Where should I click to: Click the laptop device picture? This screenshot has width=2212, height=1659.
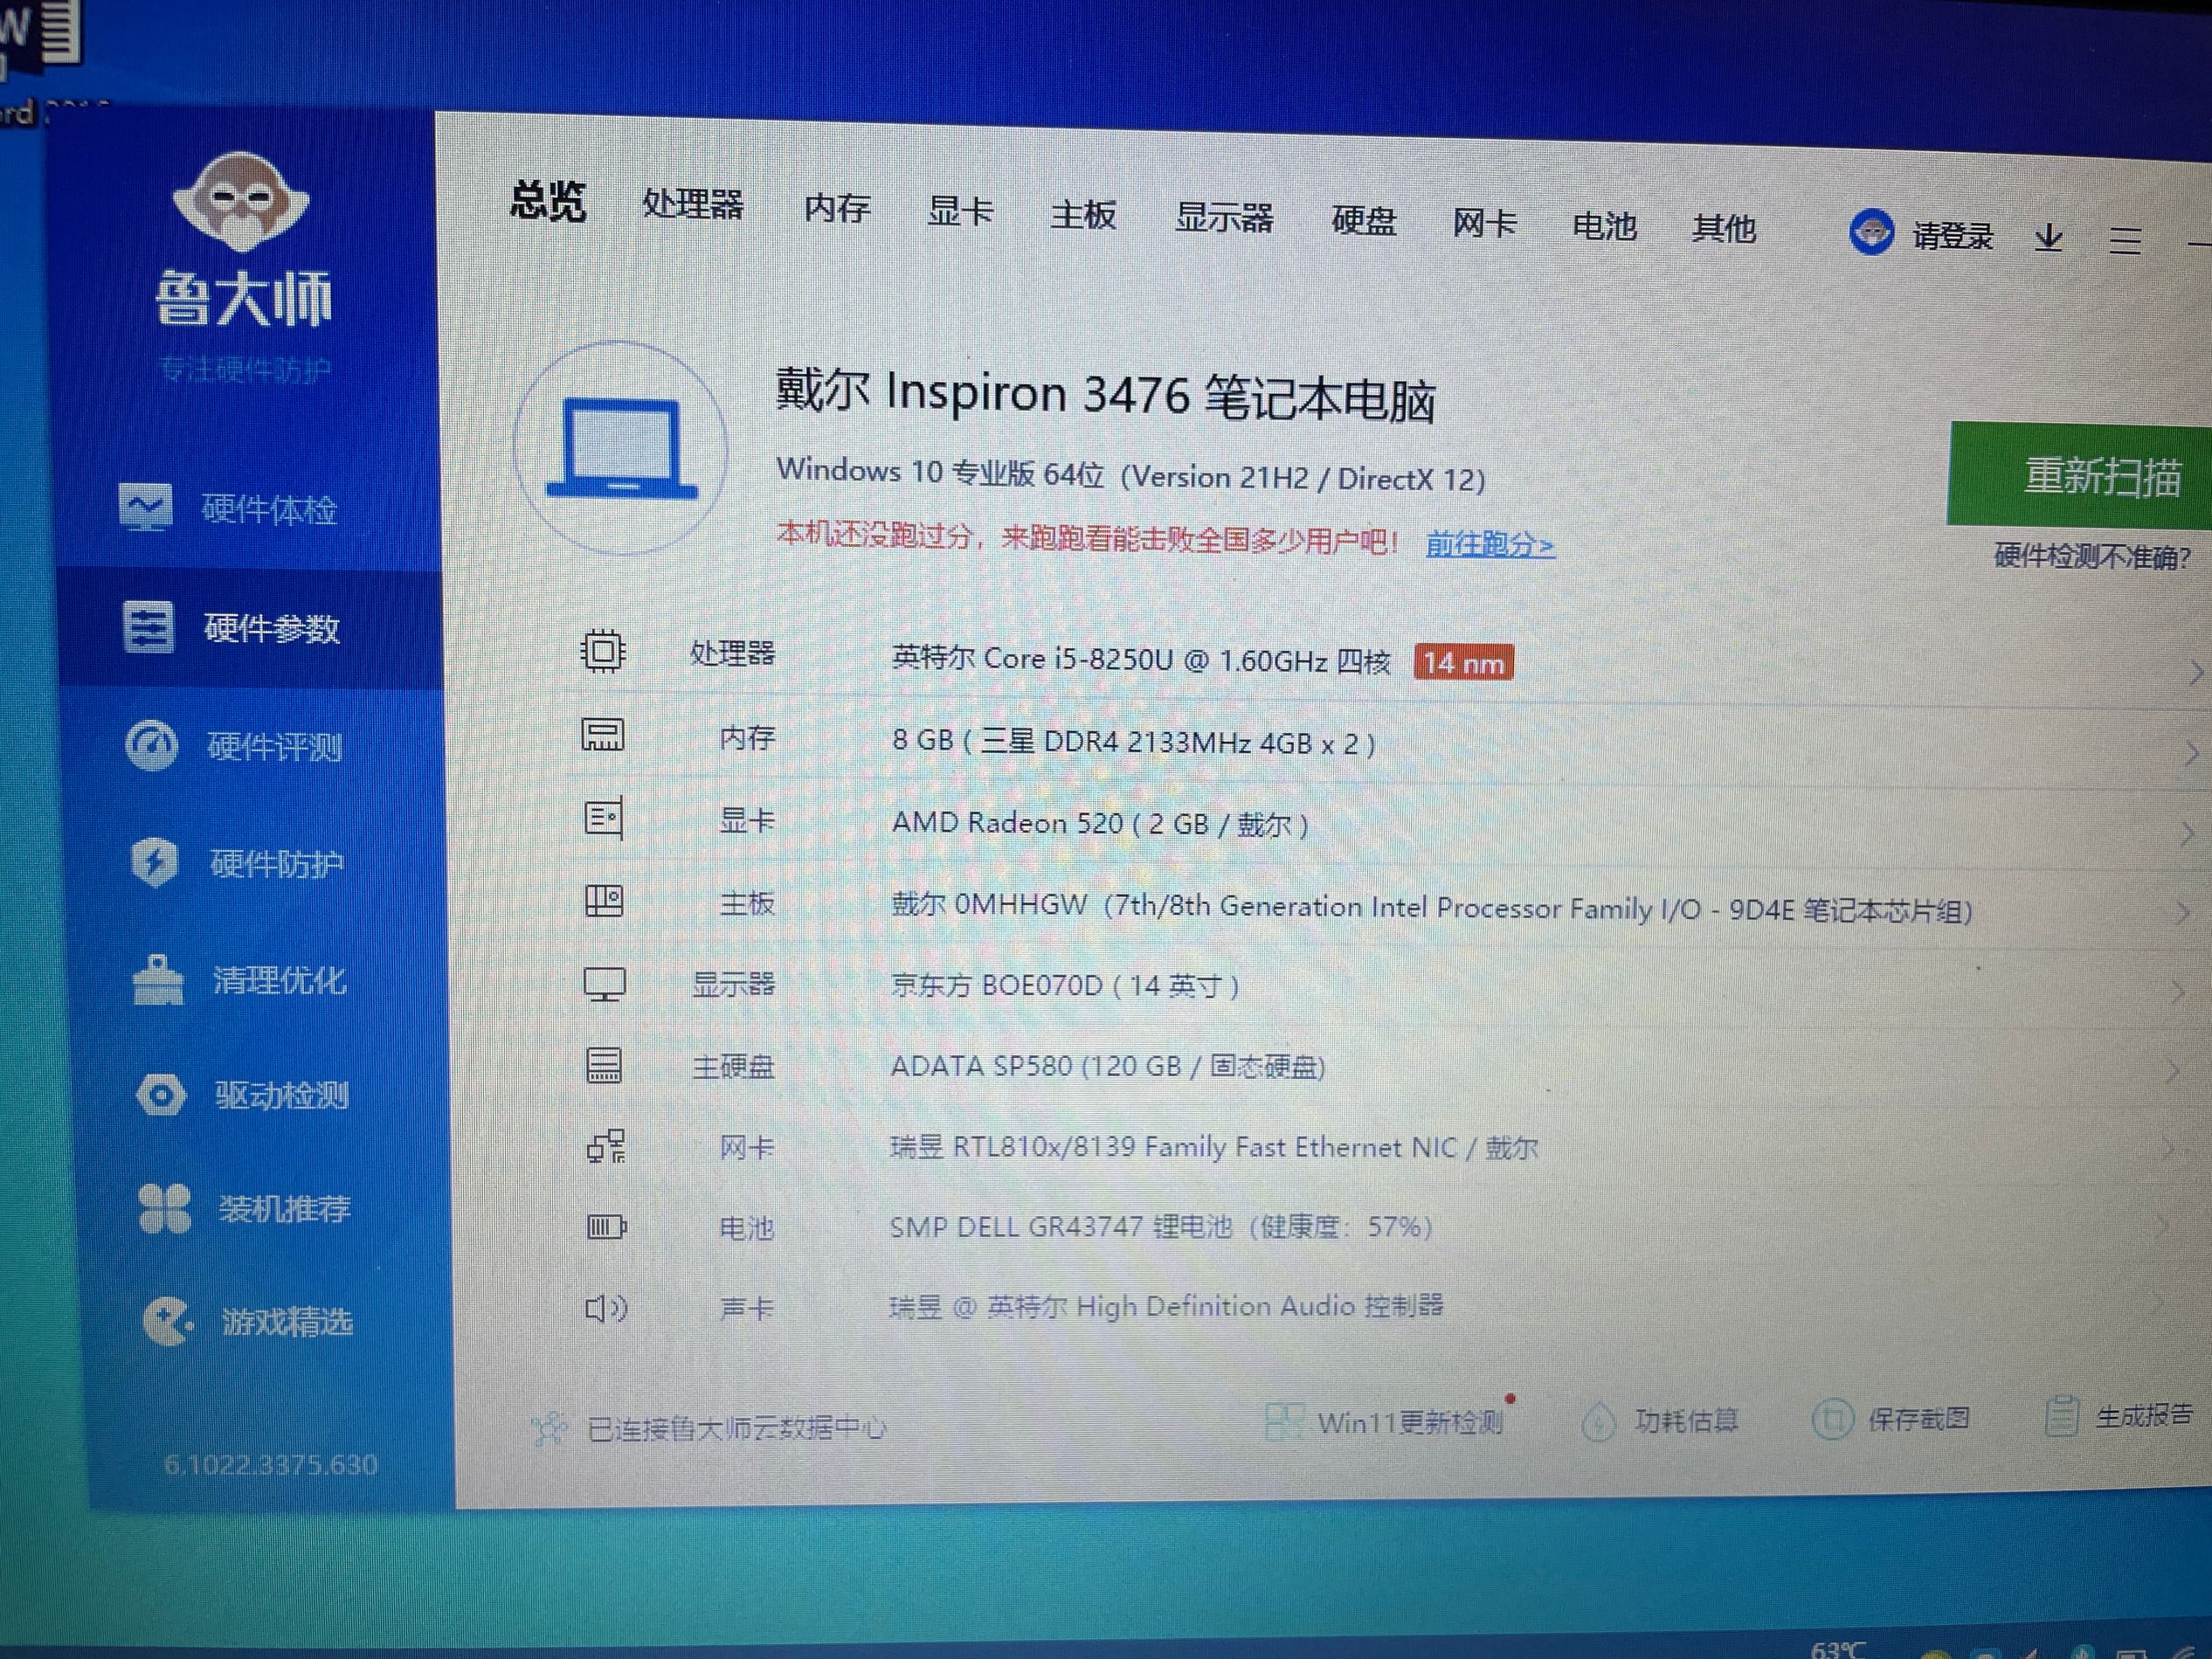click(621, 447)
